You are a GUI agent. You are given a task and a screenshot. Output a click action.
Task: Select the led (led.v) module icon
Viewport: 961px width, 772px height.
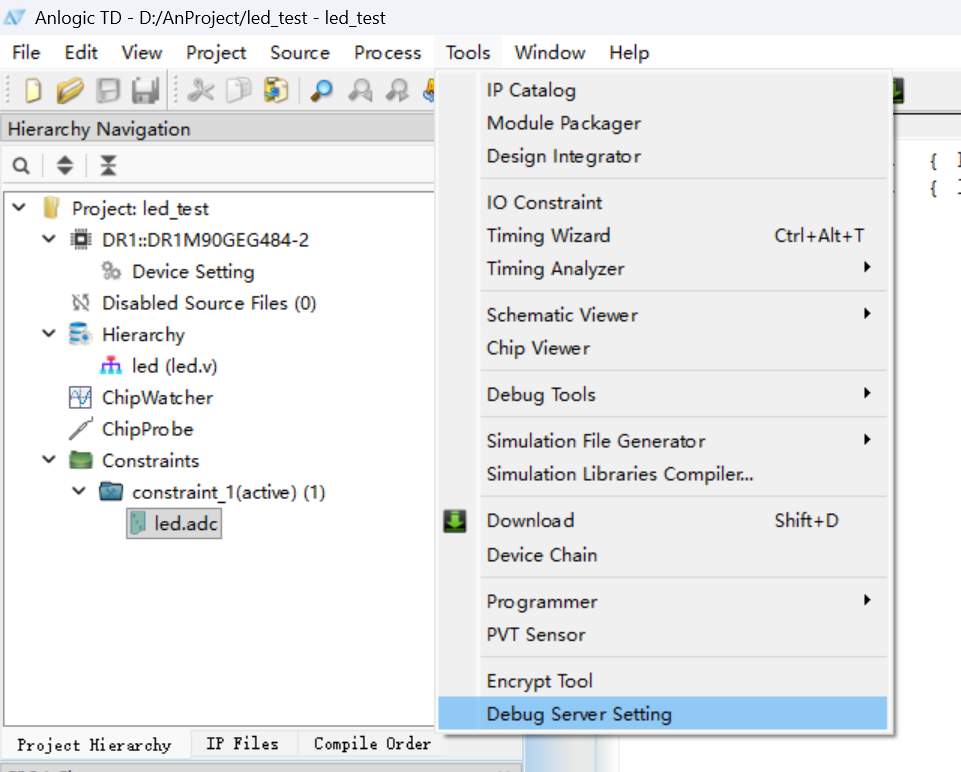click(111, 366)
